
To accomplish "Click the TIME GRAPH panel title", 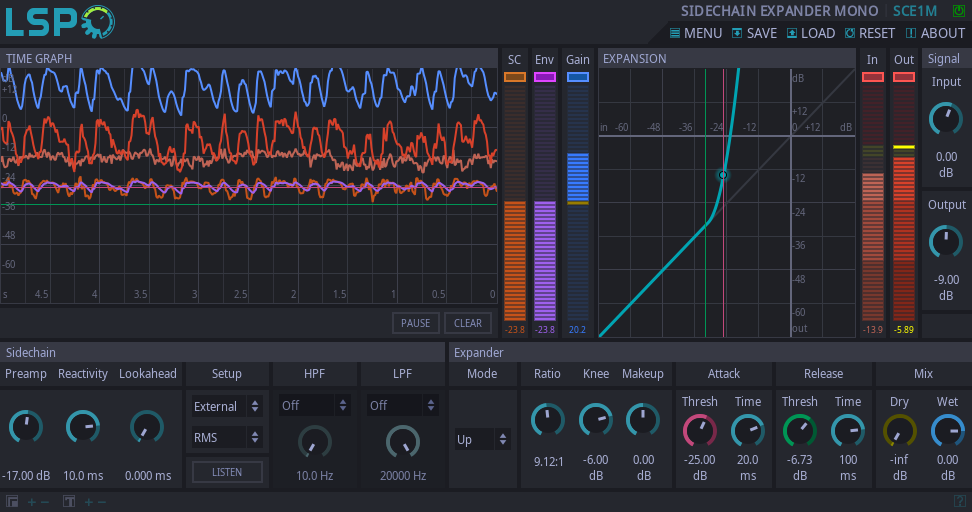I will coord(39,58).
